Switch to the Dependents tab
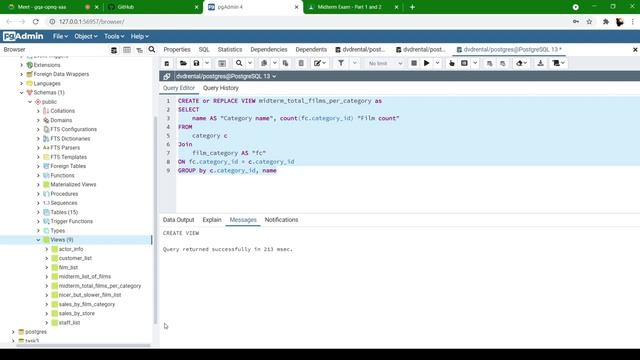 pos(311,49)
